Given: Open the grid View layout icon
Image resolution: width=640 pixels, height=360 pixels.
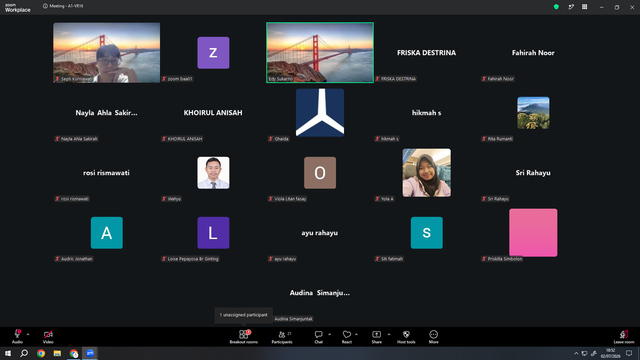Looking at the screenshot, I should [x=584, y=7].
